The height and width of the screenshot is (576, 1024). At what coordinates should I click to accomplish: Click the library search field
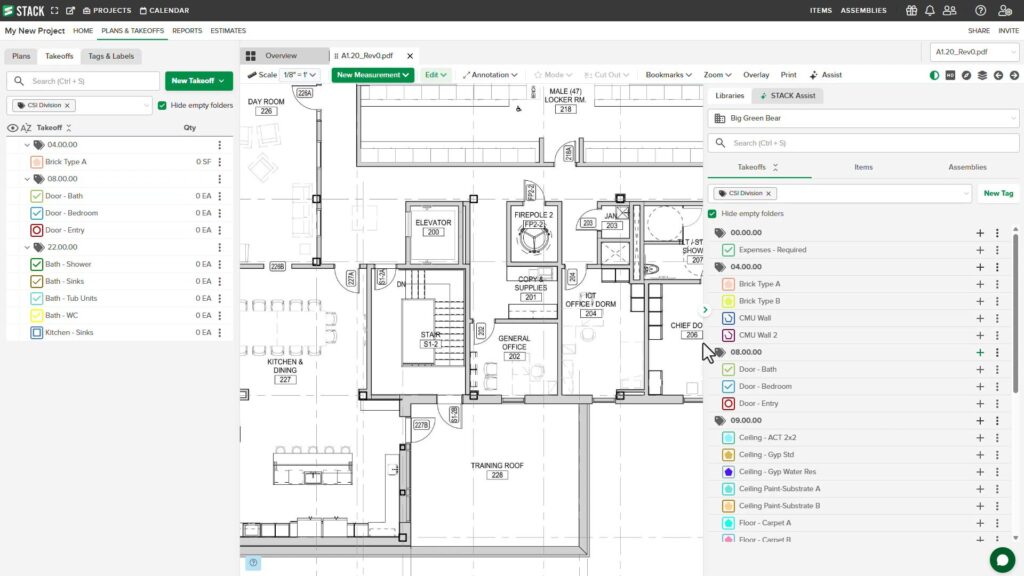(863, 143)
